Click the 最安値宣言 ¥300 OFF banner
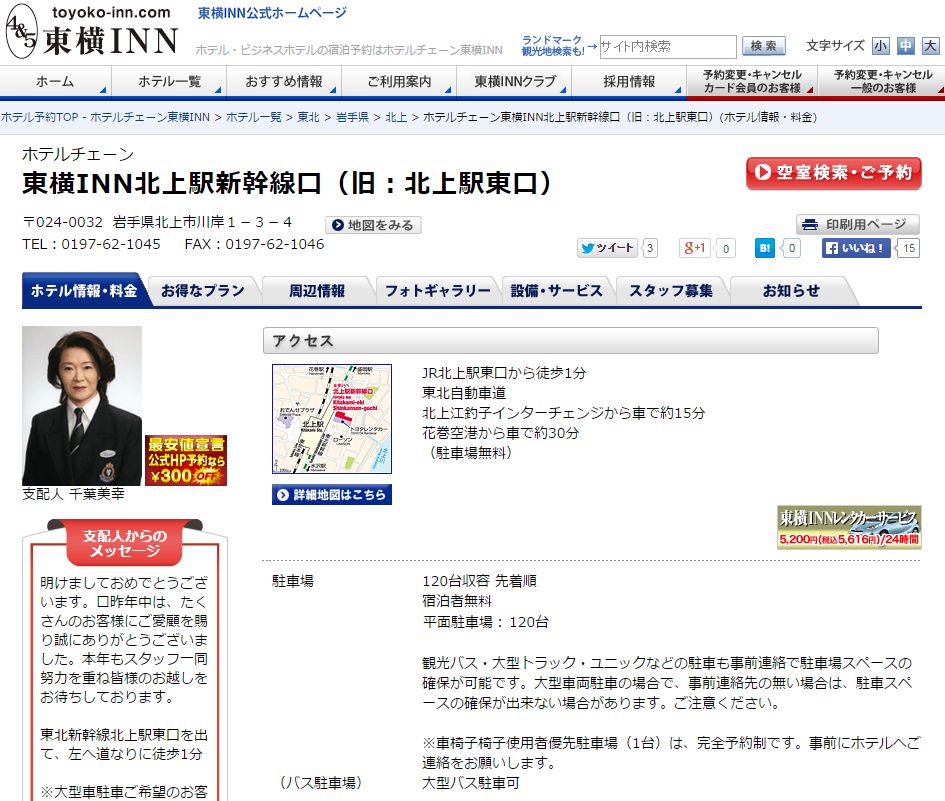945x801 pixels. [186, 460]
